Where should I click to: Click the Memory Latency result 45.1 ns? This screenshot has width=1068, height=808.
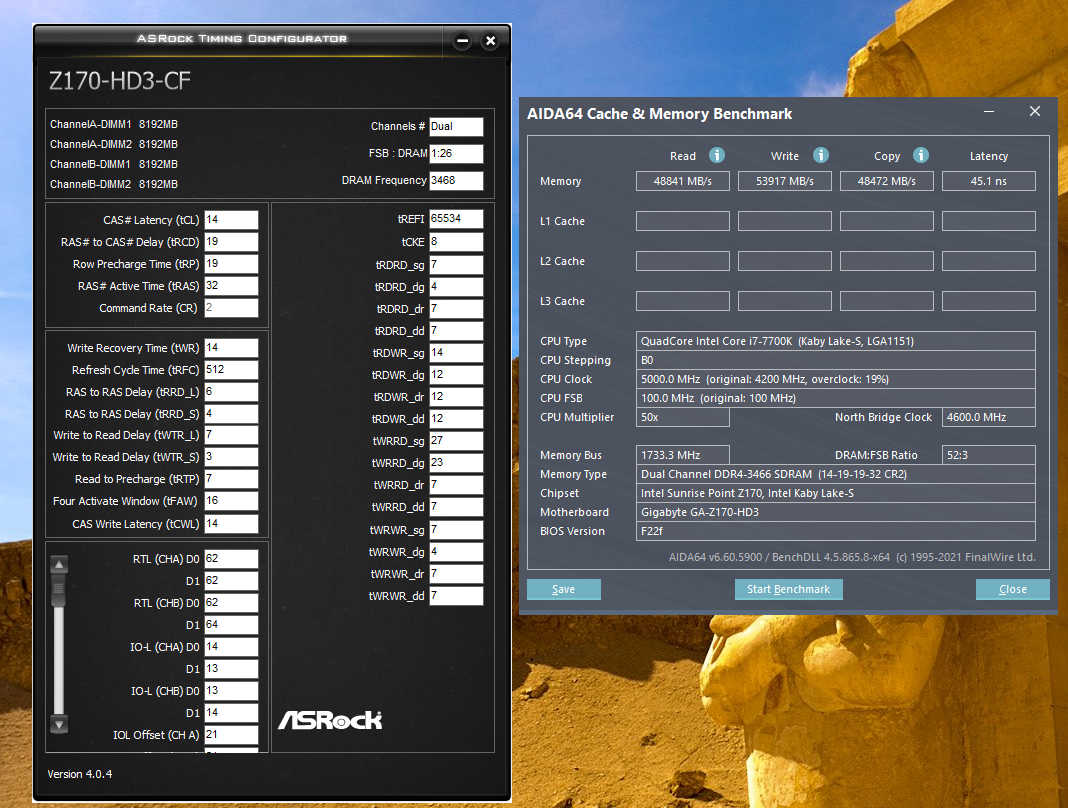(x=989, y=181)
